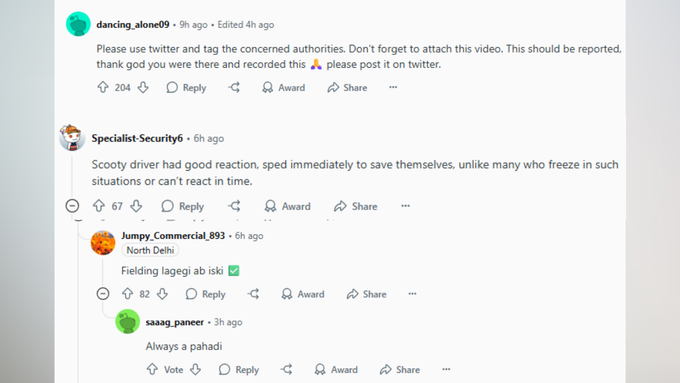Image resolution: width=680 pixels, height=383 pixels.
Task: Open the Jumpy_Commercial_893 username link
Action: click(x=173, y=236)
